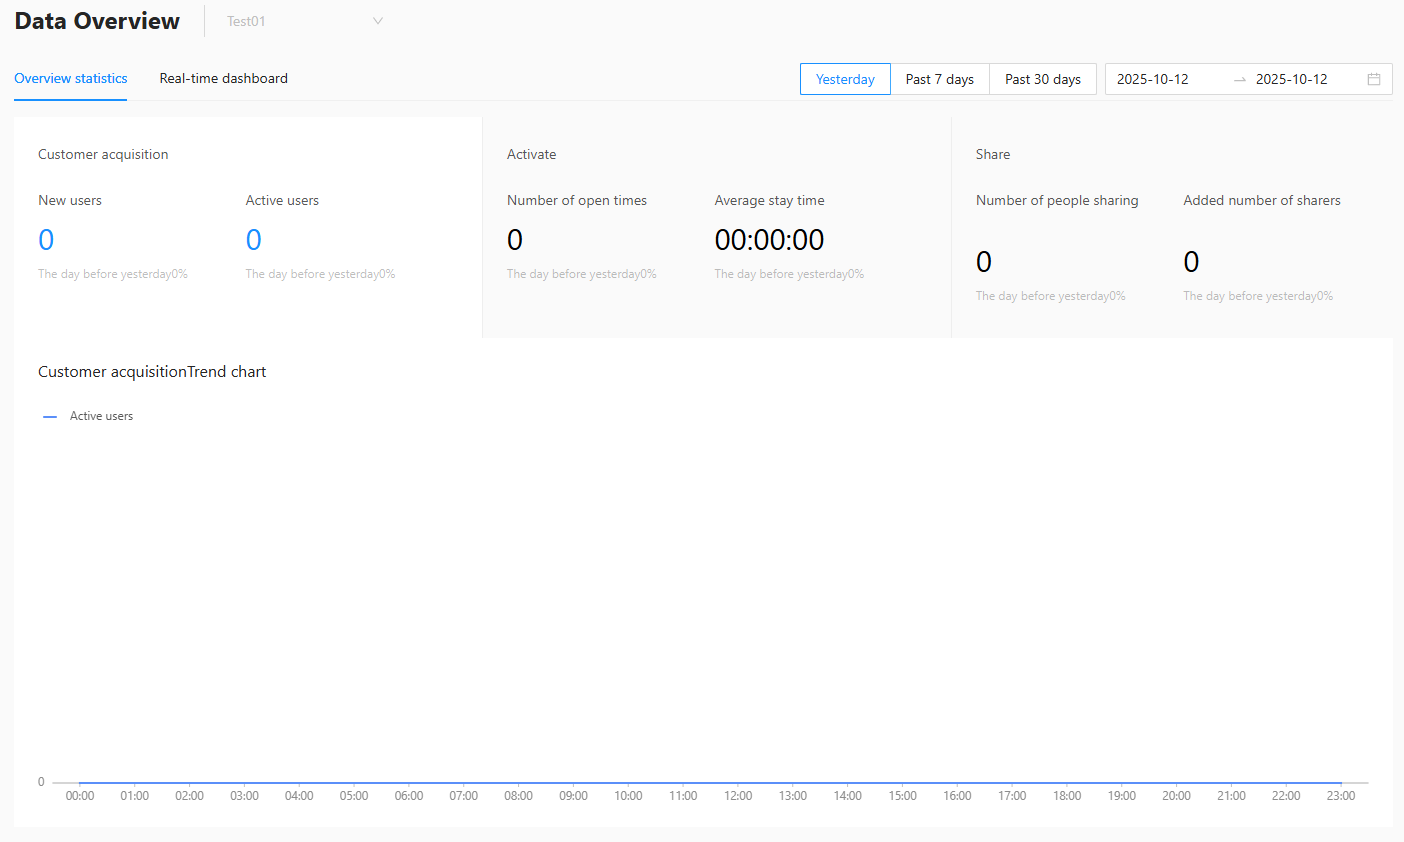The height and width of the screenshot is (842, 1404).
Task: Click the 23:00 label on chart axis
Action: point(1341,796)
